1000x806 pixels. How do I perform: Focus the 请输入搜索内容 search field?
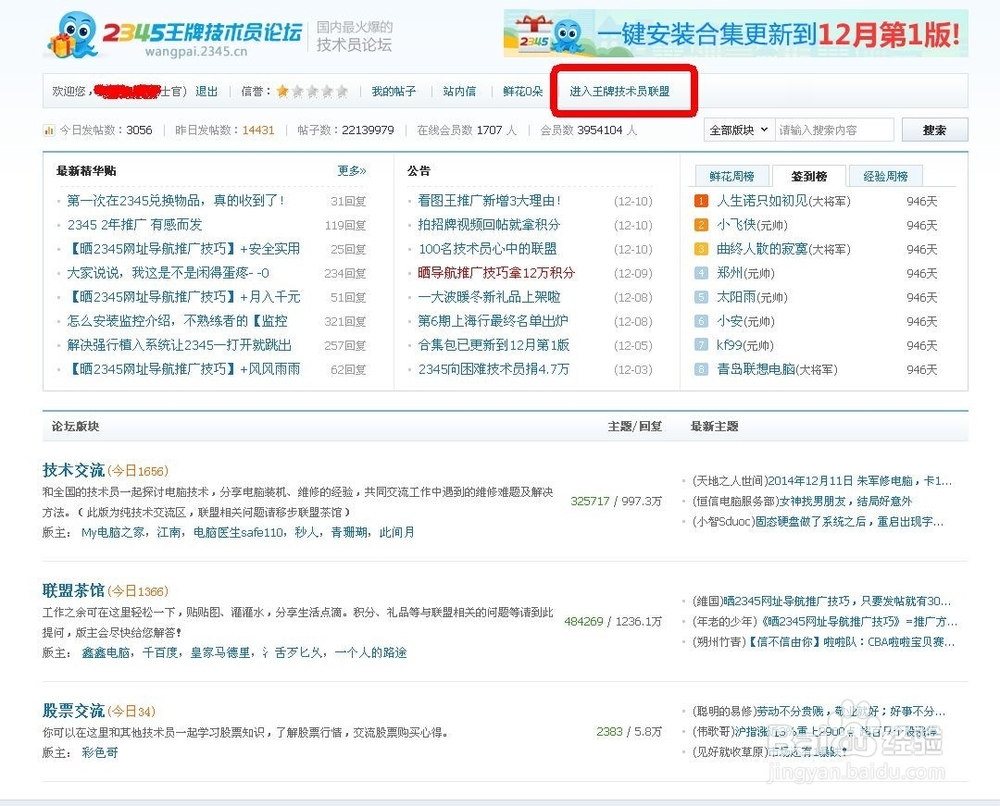834,130
